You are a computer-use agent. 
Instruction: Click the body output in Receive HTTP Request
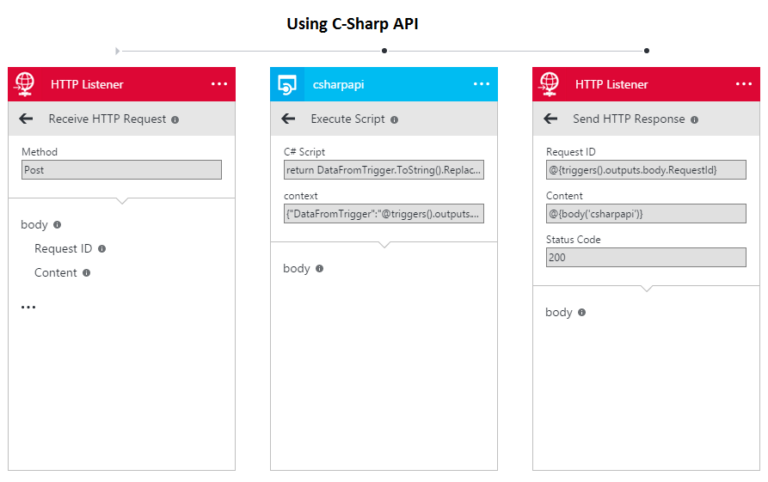(x=34, y=225)
